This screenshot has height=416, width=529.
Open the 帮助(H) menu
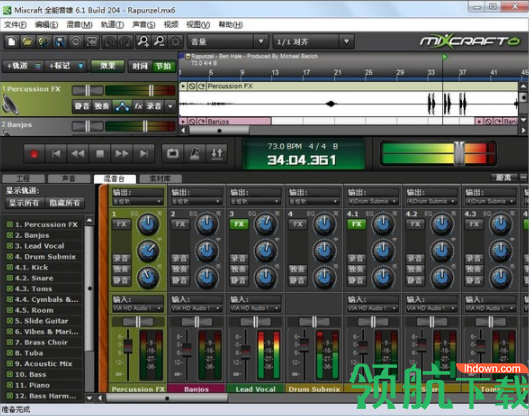[230, 25]
